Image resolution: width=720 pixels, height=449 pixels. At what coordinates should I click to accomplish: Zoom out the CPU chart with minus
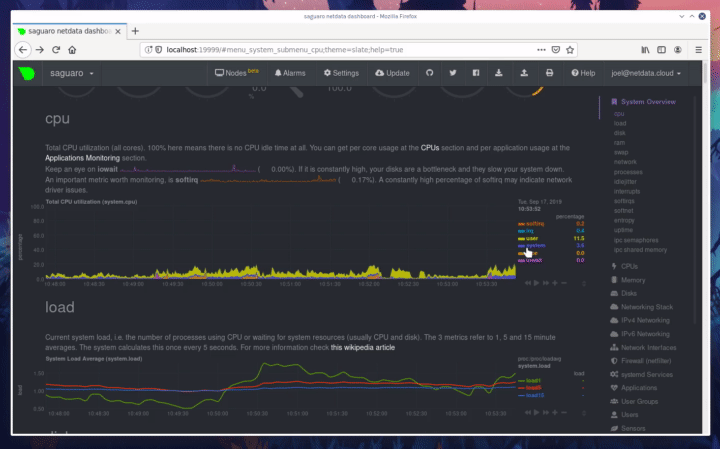[564, 283]
